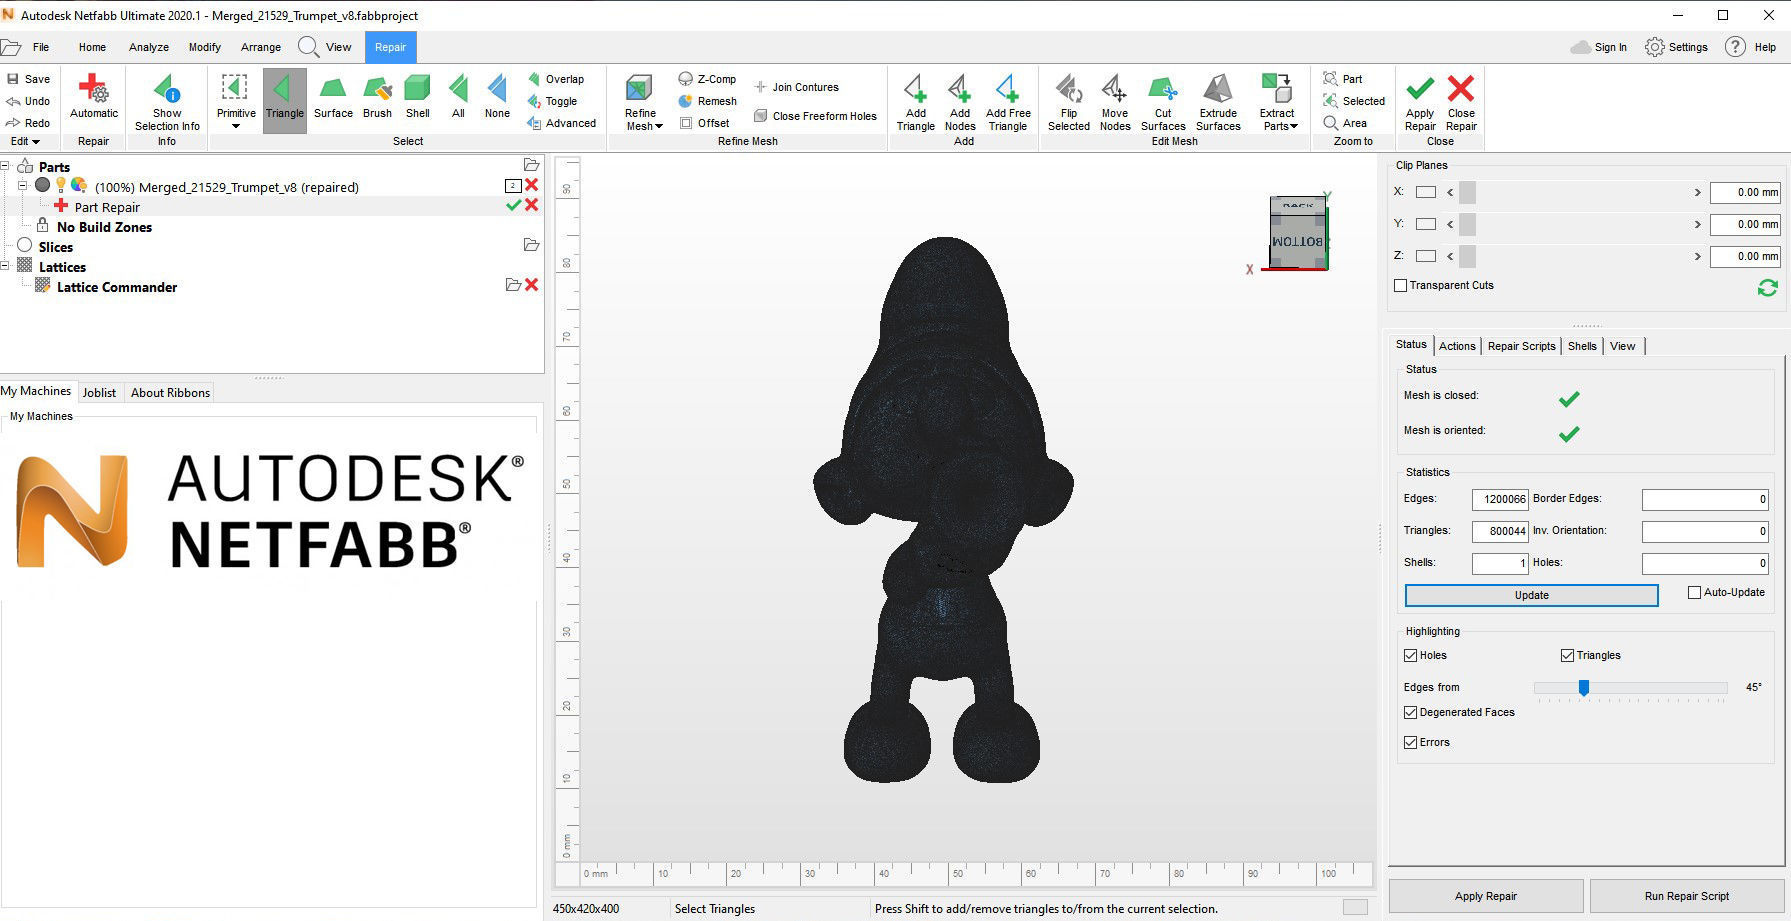Viewport: 1791px width, 921px height.
Task: Flip Selected triangles
Action: (1069, 103)
